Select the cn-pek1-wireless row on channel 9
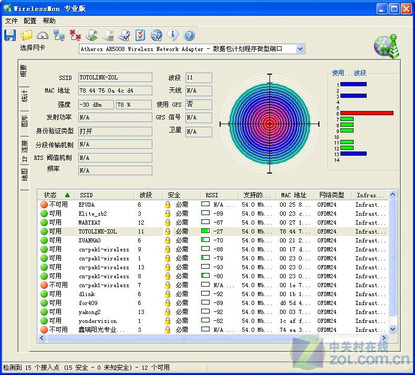The width and height of the screenshot is (415, 375). coord(213,249)
